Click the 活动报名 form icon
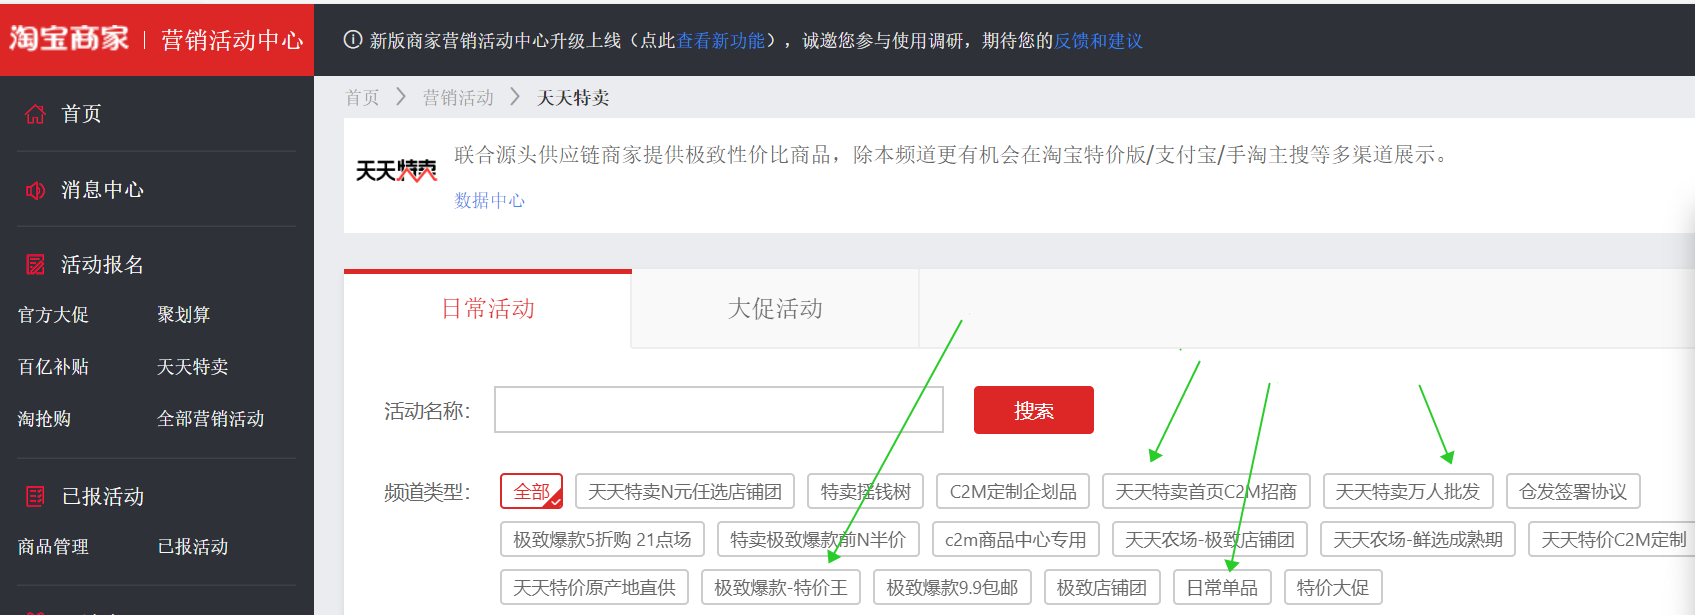Viewport: 1695px width, 615px height. point(35,265)
